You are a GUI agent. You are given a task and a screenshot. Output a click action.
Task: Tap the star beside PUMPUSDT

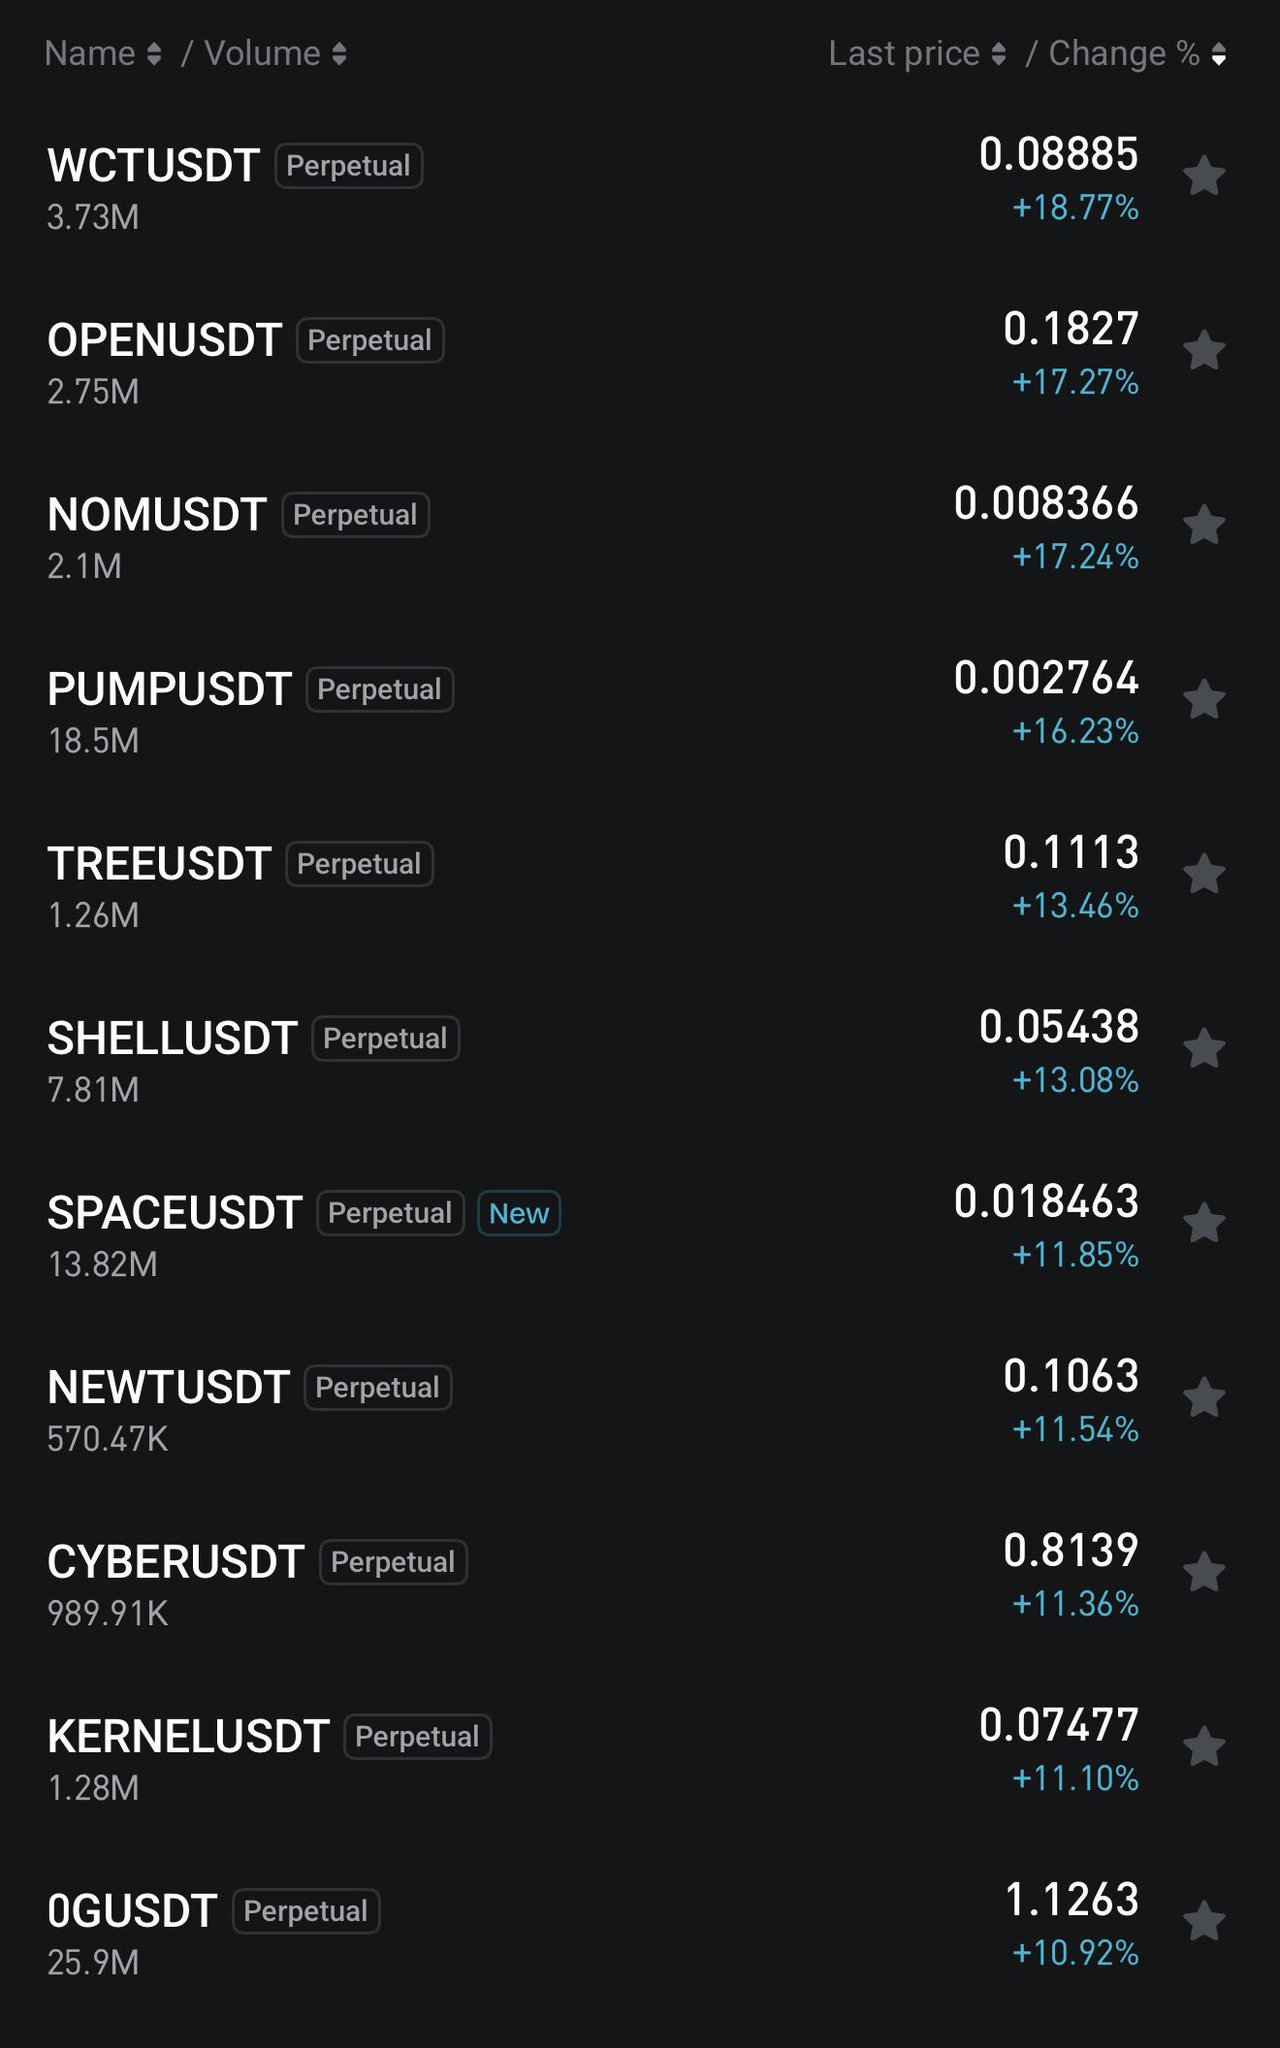point(1204,699)
